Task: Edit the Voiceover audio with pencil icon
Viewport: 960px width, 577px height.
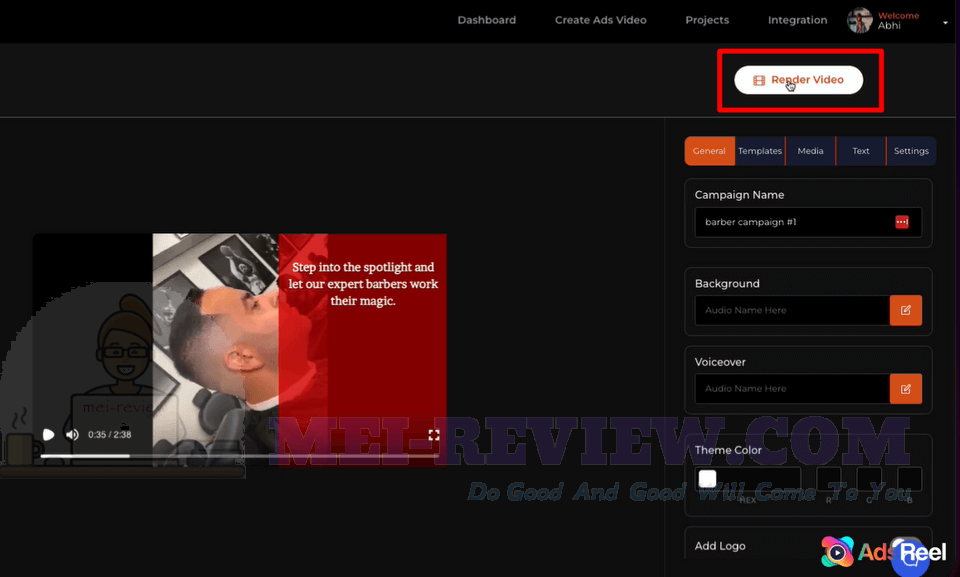Action: tap(906, 388)
